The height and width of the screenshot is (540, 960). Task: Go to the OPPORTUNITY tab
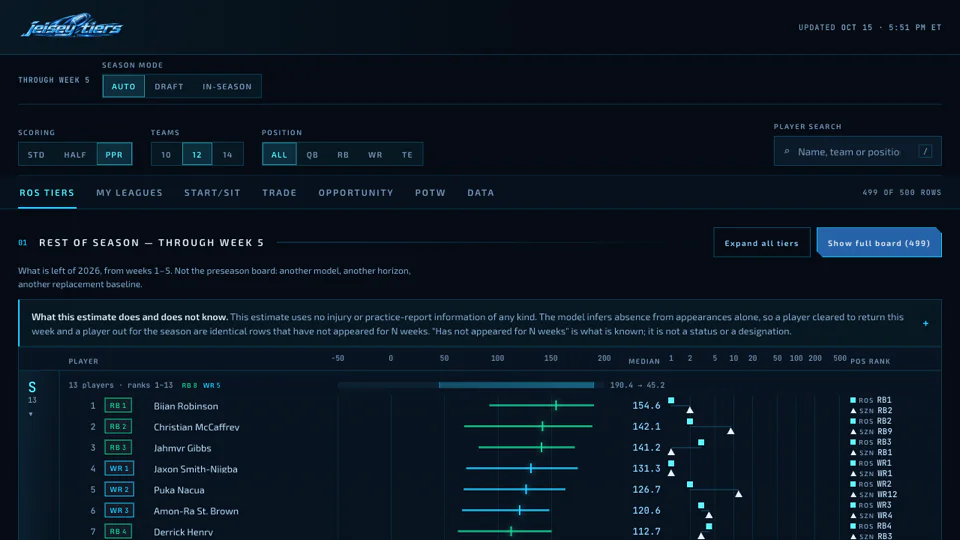(x=356, y=192)
